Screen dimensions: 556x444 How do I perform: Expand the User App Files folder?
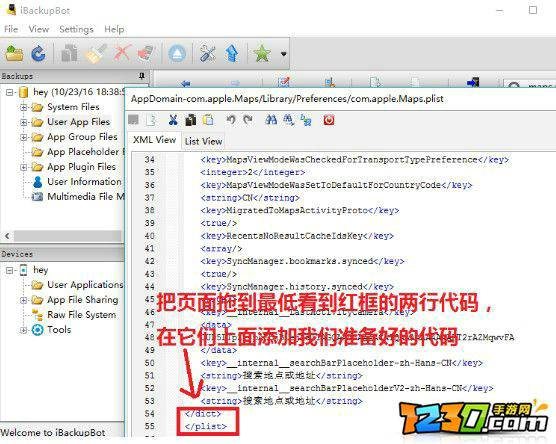[24, 122]
